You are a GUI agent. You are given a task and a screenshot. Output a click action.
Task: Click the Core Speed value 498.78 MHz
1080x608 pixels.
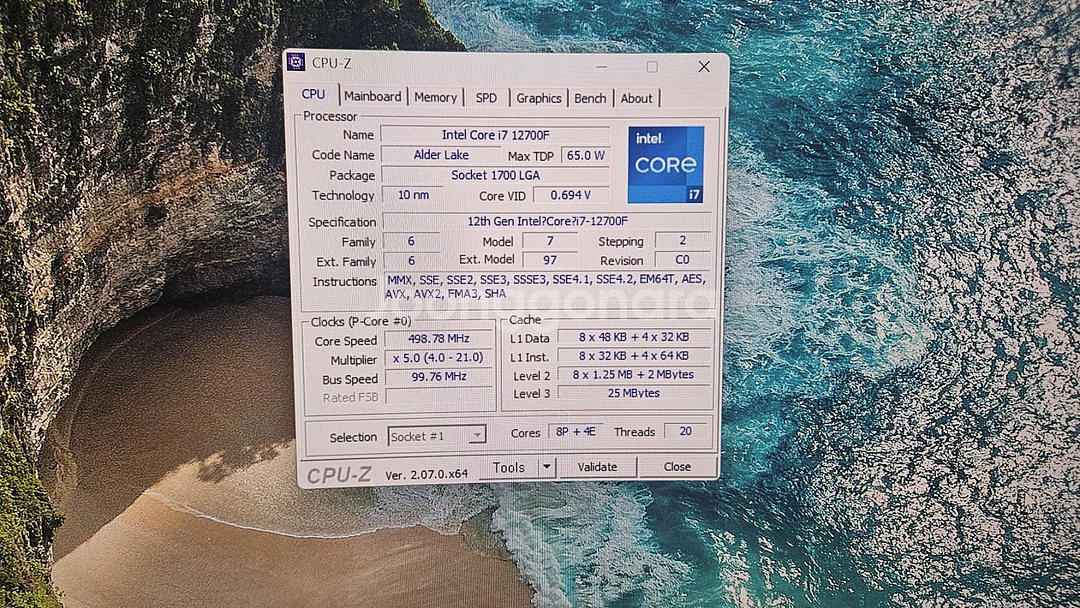(x=438, y=339)
